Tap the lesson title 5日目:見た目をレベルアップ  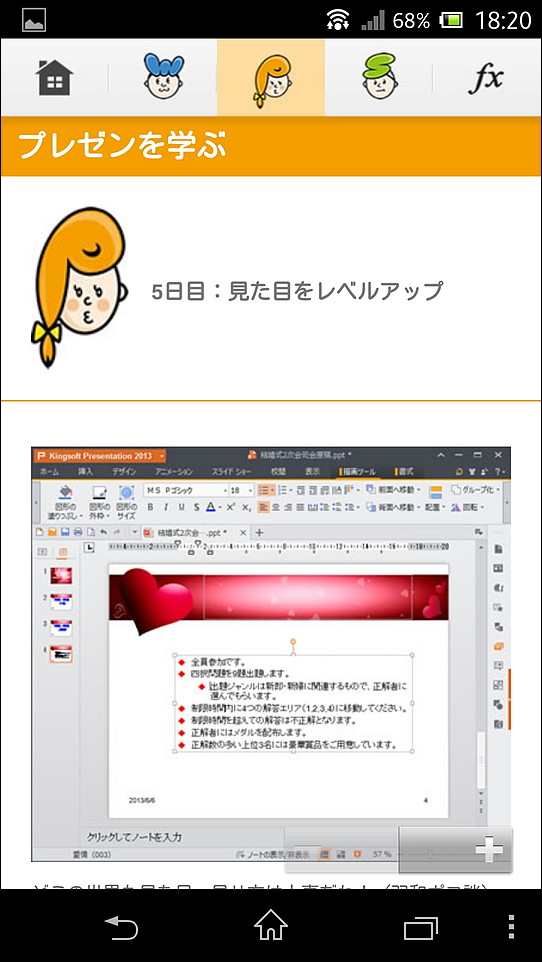click(297, 290)
